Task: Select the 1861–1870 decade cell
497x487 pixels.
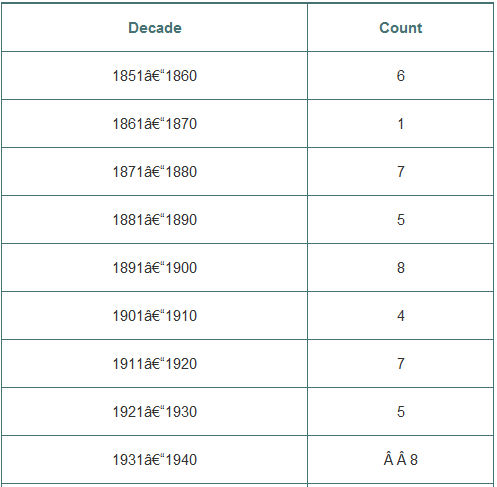Action: click(155, 124)
